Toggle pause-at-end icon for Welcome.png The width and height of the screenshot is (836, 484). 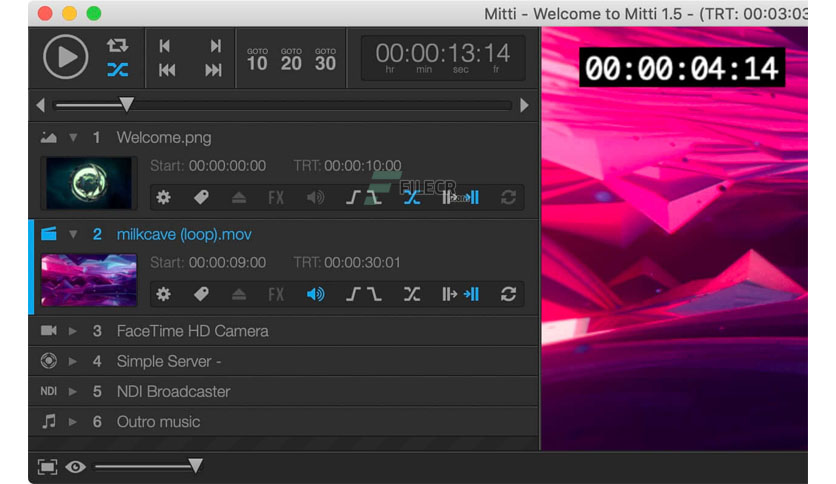coord(472,198)
